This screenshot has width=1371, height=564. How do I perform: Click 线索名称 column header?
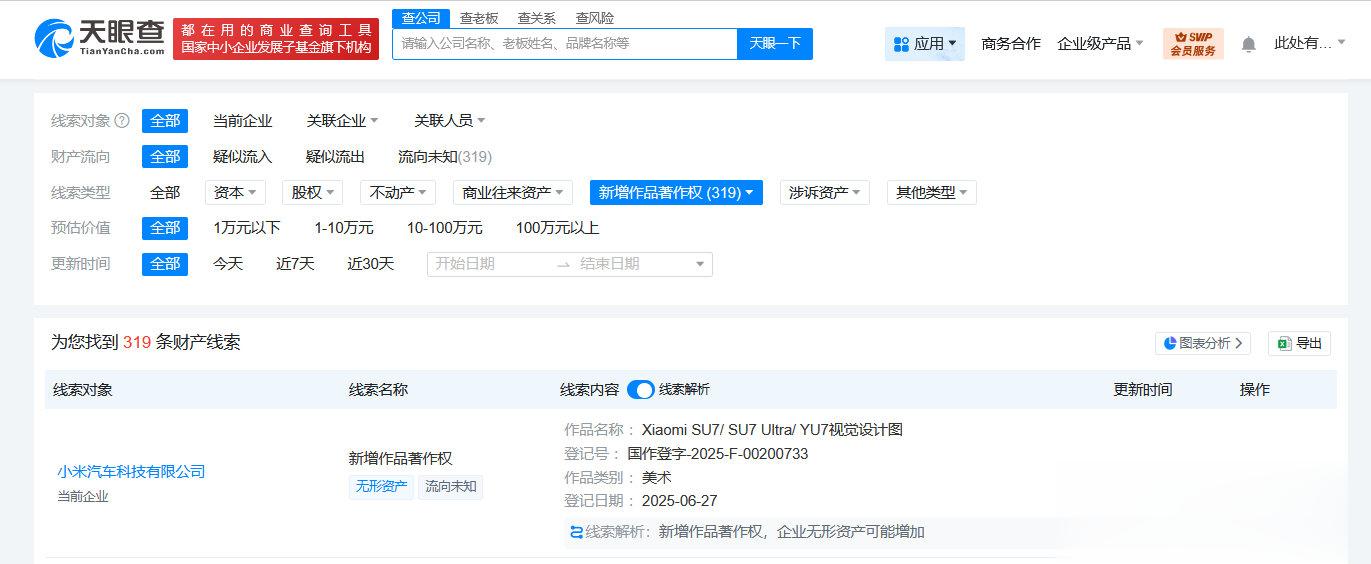pos(378,390)
